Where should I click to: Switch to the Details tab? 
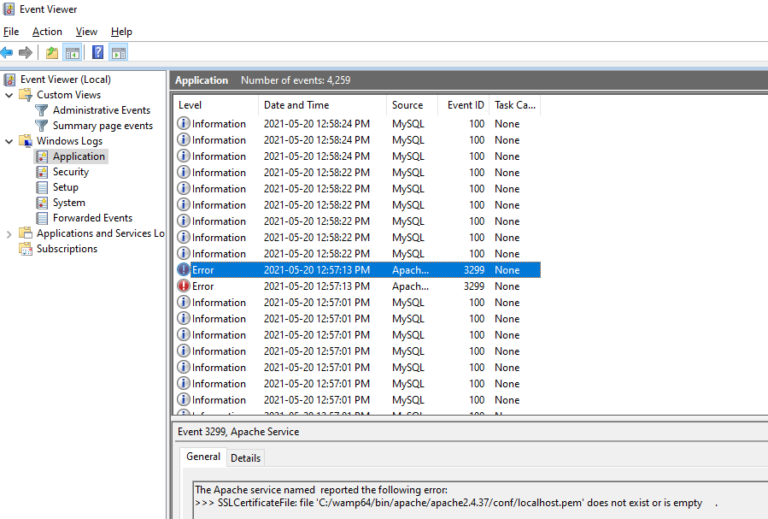coord(246,458)
